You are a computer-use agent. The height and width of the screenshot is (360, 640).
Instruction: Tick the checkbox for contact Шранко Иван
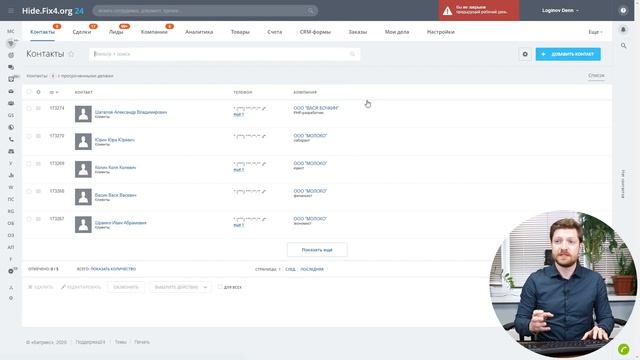tap(29, 219)
